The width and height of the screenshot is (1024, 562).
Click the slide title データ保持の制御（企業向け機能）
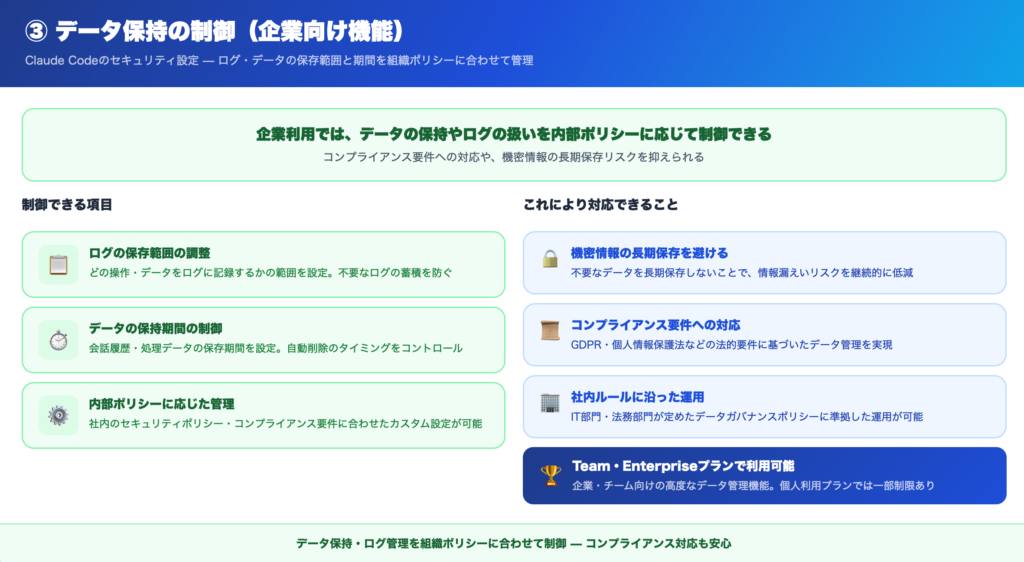pos(215,31)
